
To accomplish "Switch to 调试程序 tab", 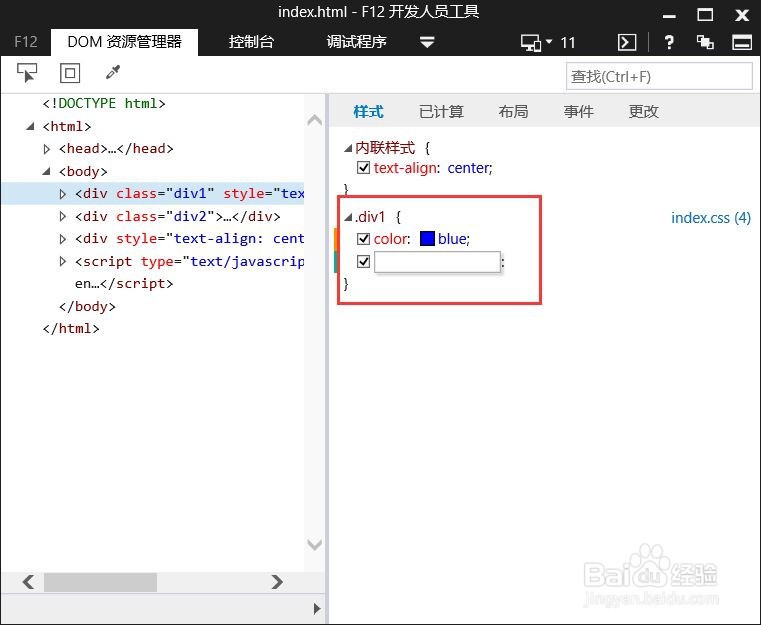I will click(x=356, y=42).
